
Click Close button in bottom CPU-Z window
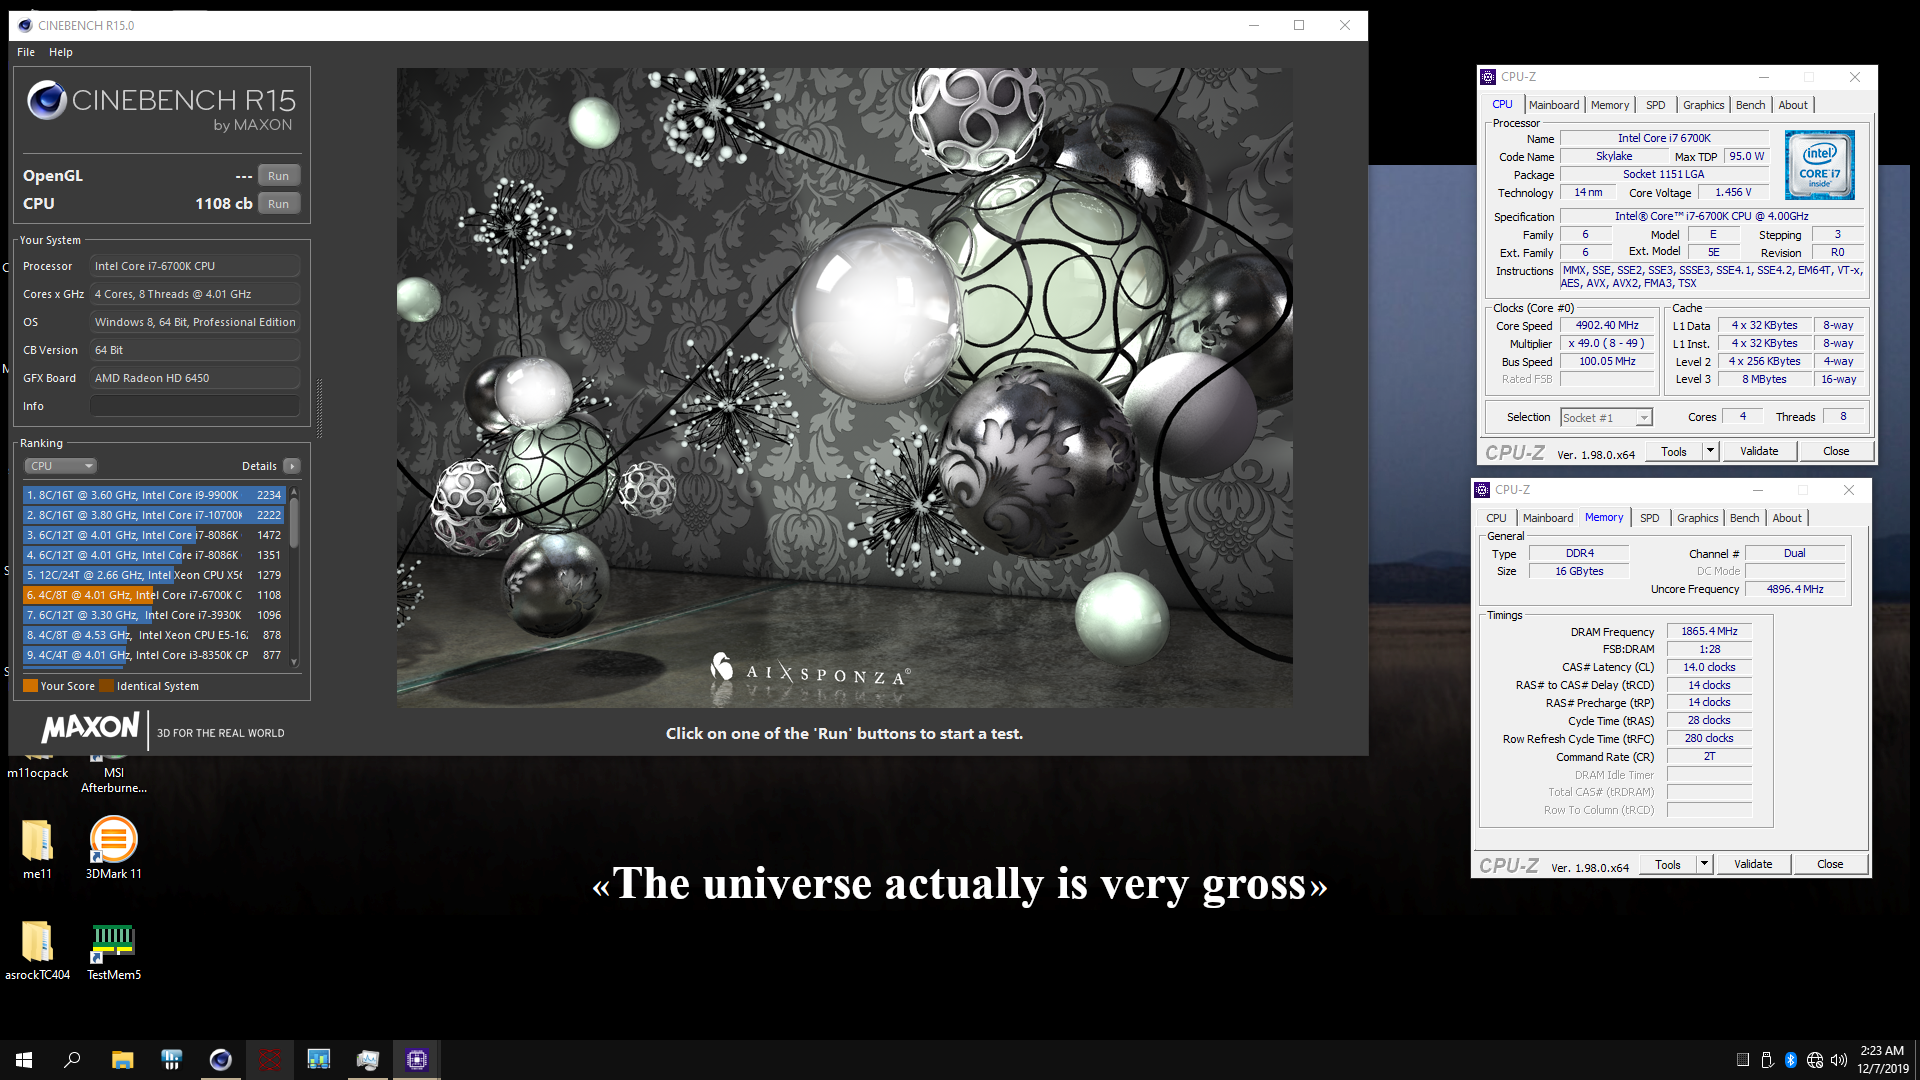pyautogui.click(x=1830, y=865)
